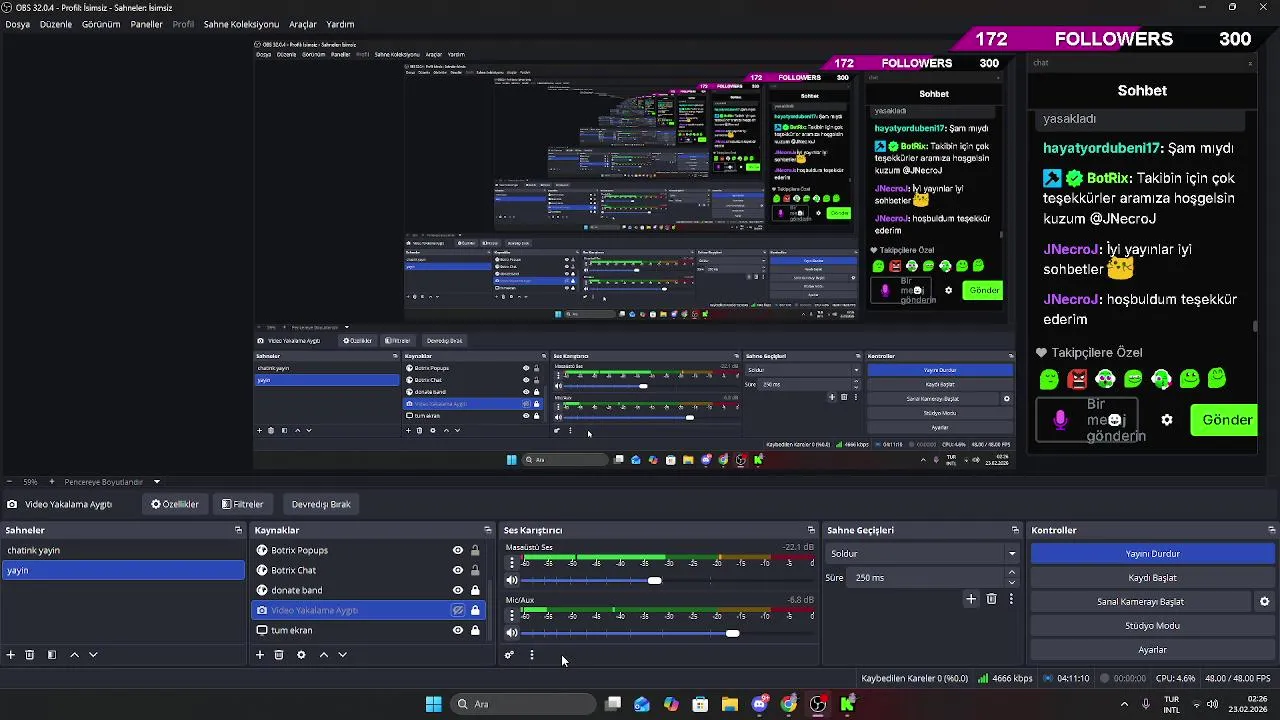Open Filtreler for selected source
Viewport: 1280px width, 720px height.
[243, 504]
